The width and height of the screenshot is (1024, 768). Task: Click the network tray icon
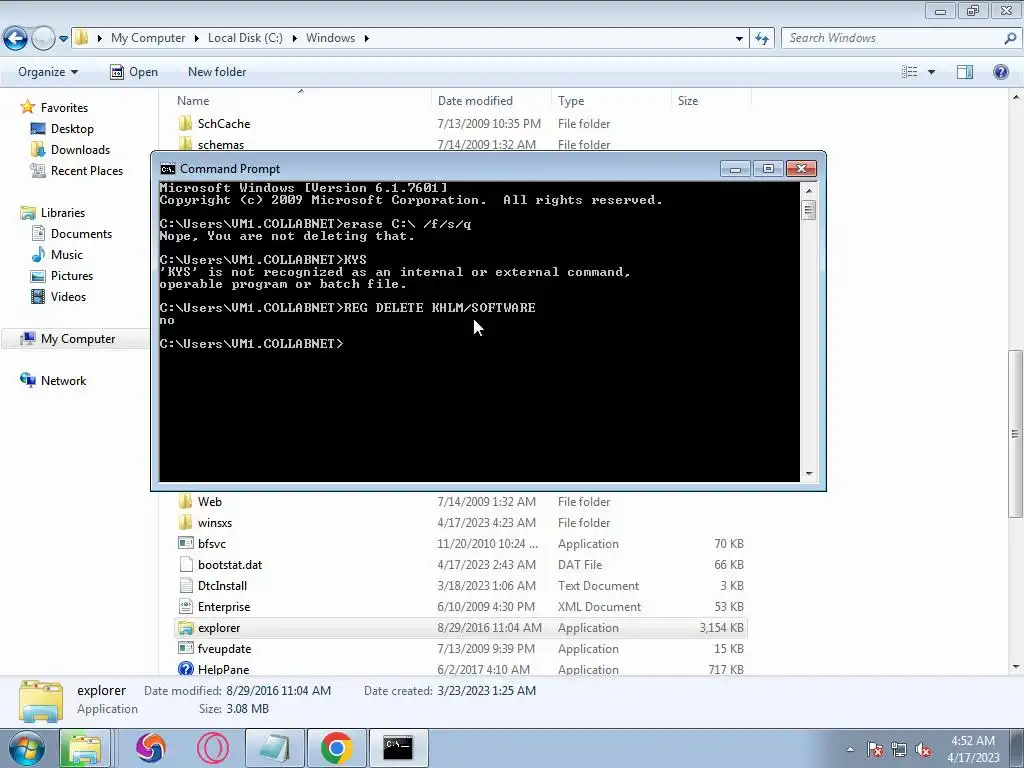(x=899, y=749)
